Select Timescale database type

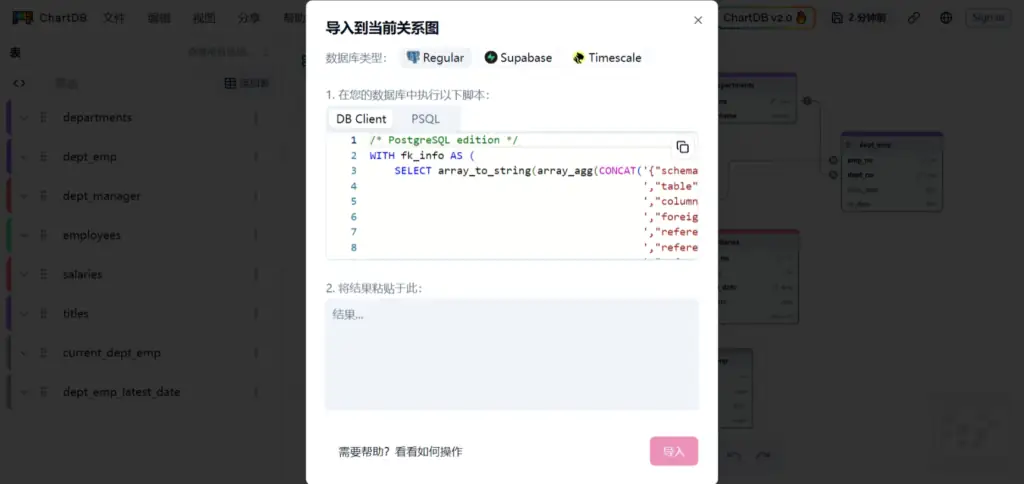click(x=607, y=57)
